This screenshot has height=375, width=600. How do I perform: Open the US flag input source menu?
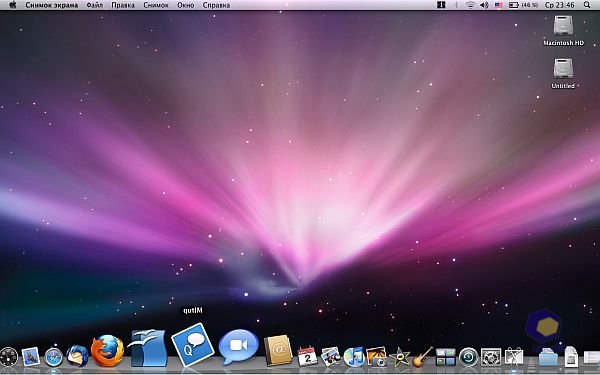pos(499,5)
